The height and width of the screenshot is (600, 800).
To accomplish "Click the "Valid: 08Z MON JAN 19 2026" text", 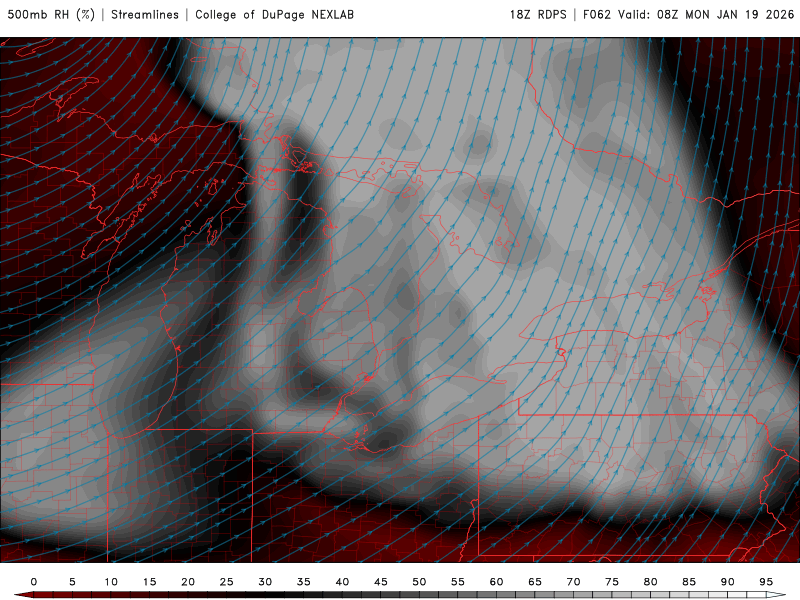I will tap(706, 14).
